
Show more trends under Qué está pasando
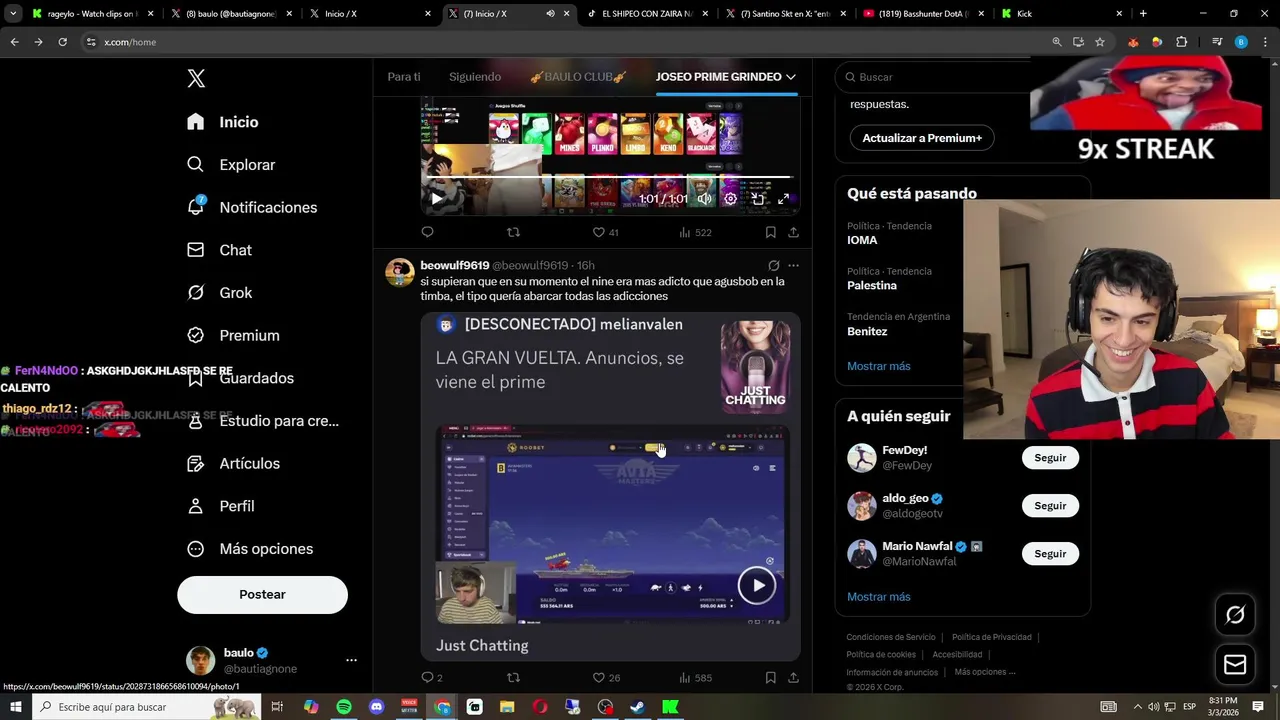(x=878, y=366)
